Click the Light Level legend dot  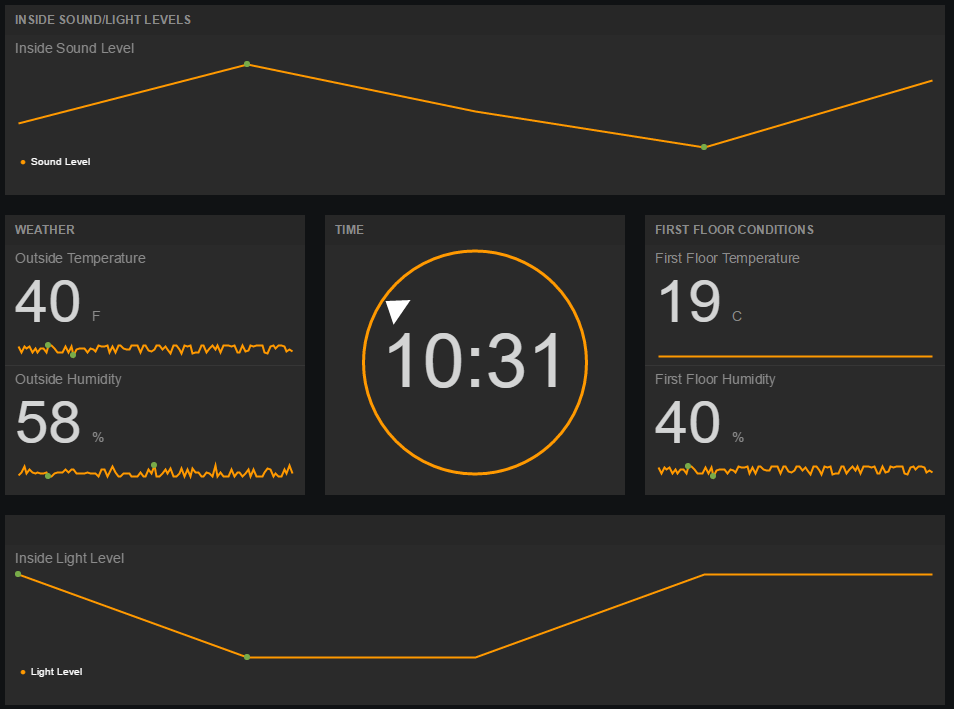tap(22, 671)
